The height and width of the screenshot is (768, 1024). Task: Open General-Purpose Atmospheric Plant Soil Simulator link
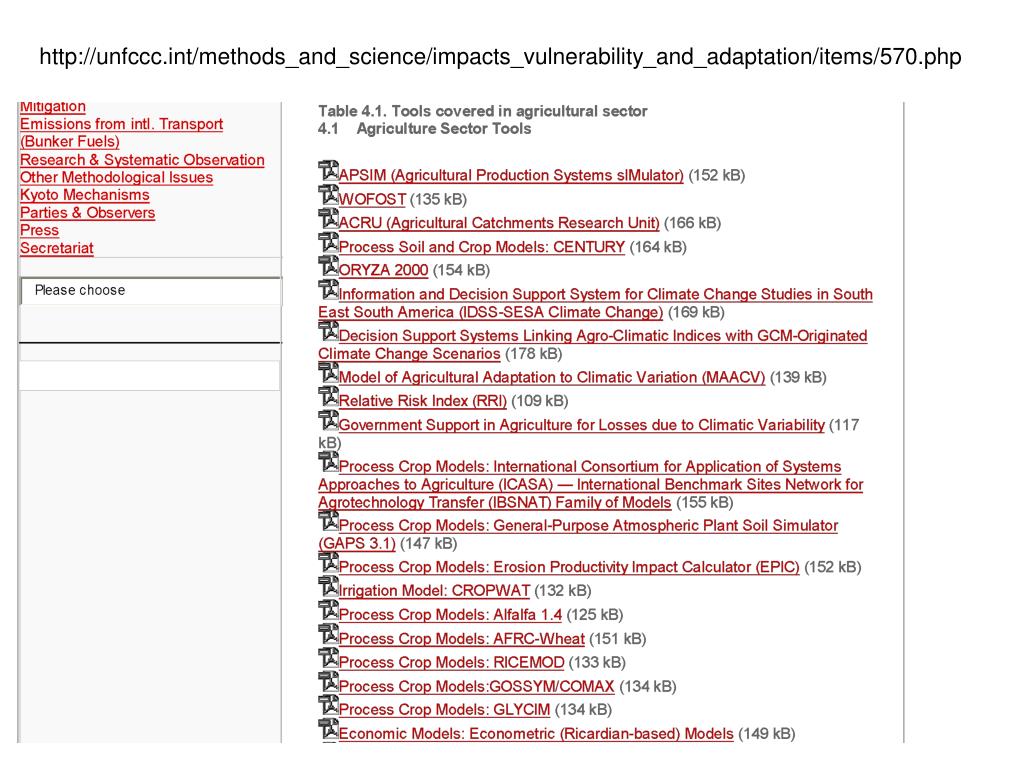pos(579,534)
